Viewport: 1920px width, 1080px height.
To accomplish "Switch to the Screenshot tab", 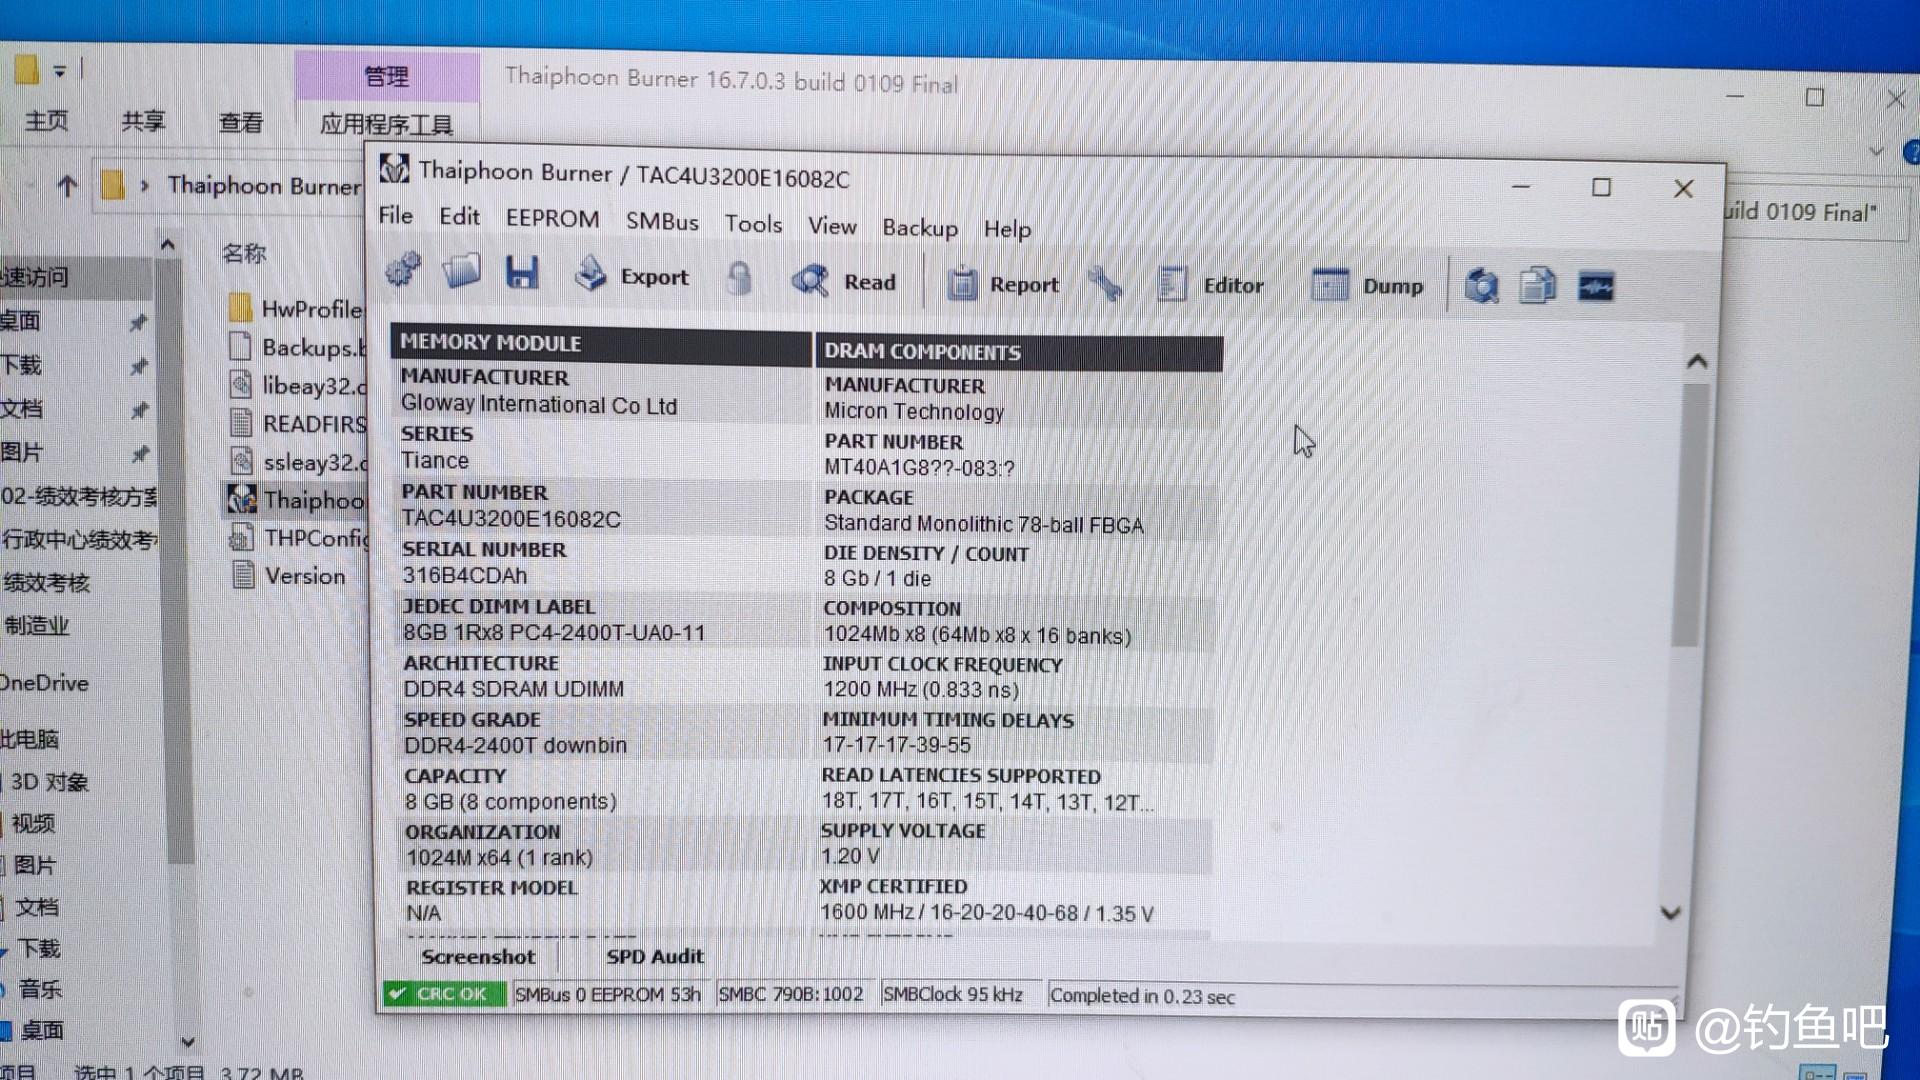I will (x=478, y=957).
